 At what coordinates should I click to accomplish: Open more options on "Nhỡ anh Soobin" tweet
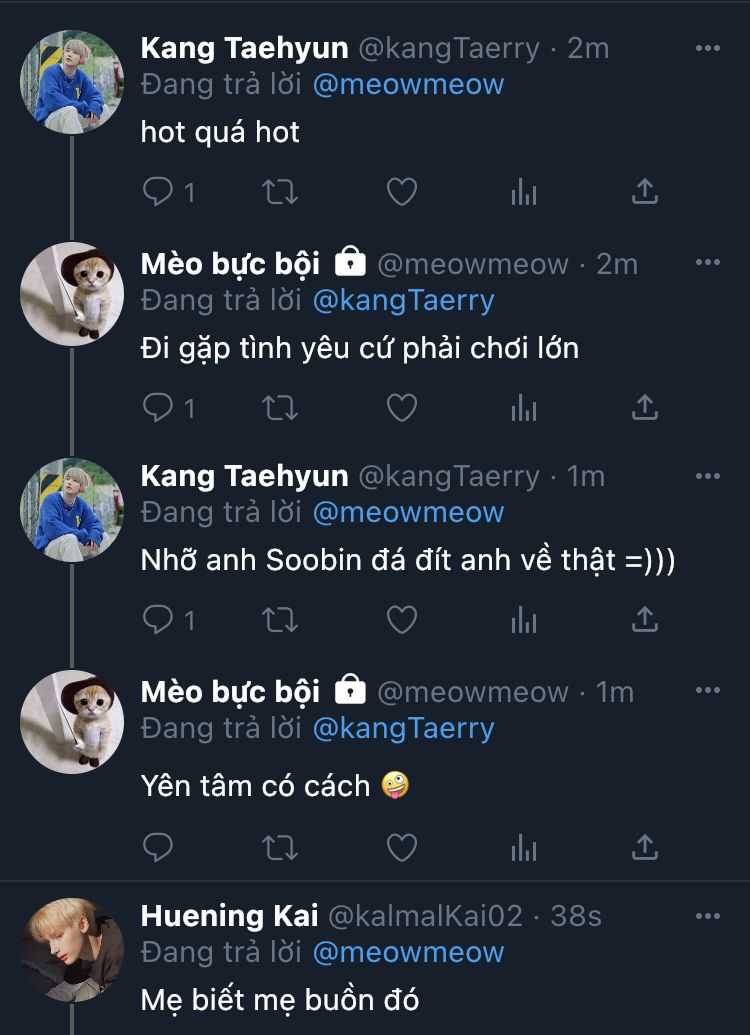pyautogui.click(x=707, y=476)
